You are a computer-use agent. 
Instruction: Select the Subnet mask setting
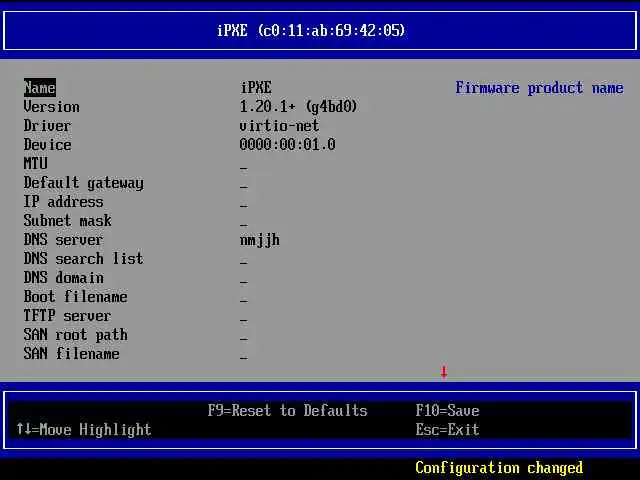pyautogui.click(x=67, y=221)
